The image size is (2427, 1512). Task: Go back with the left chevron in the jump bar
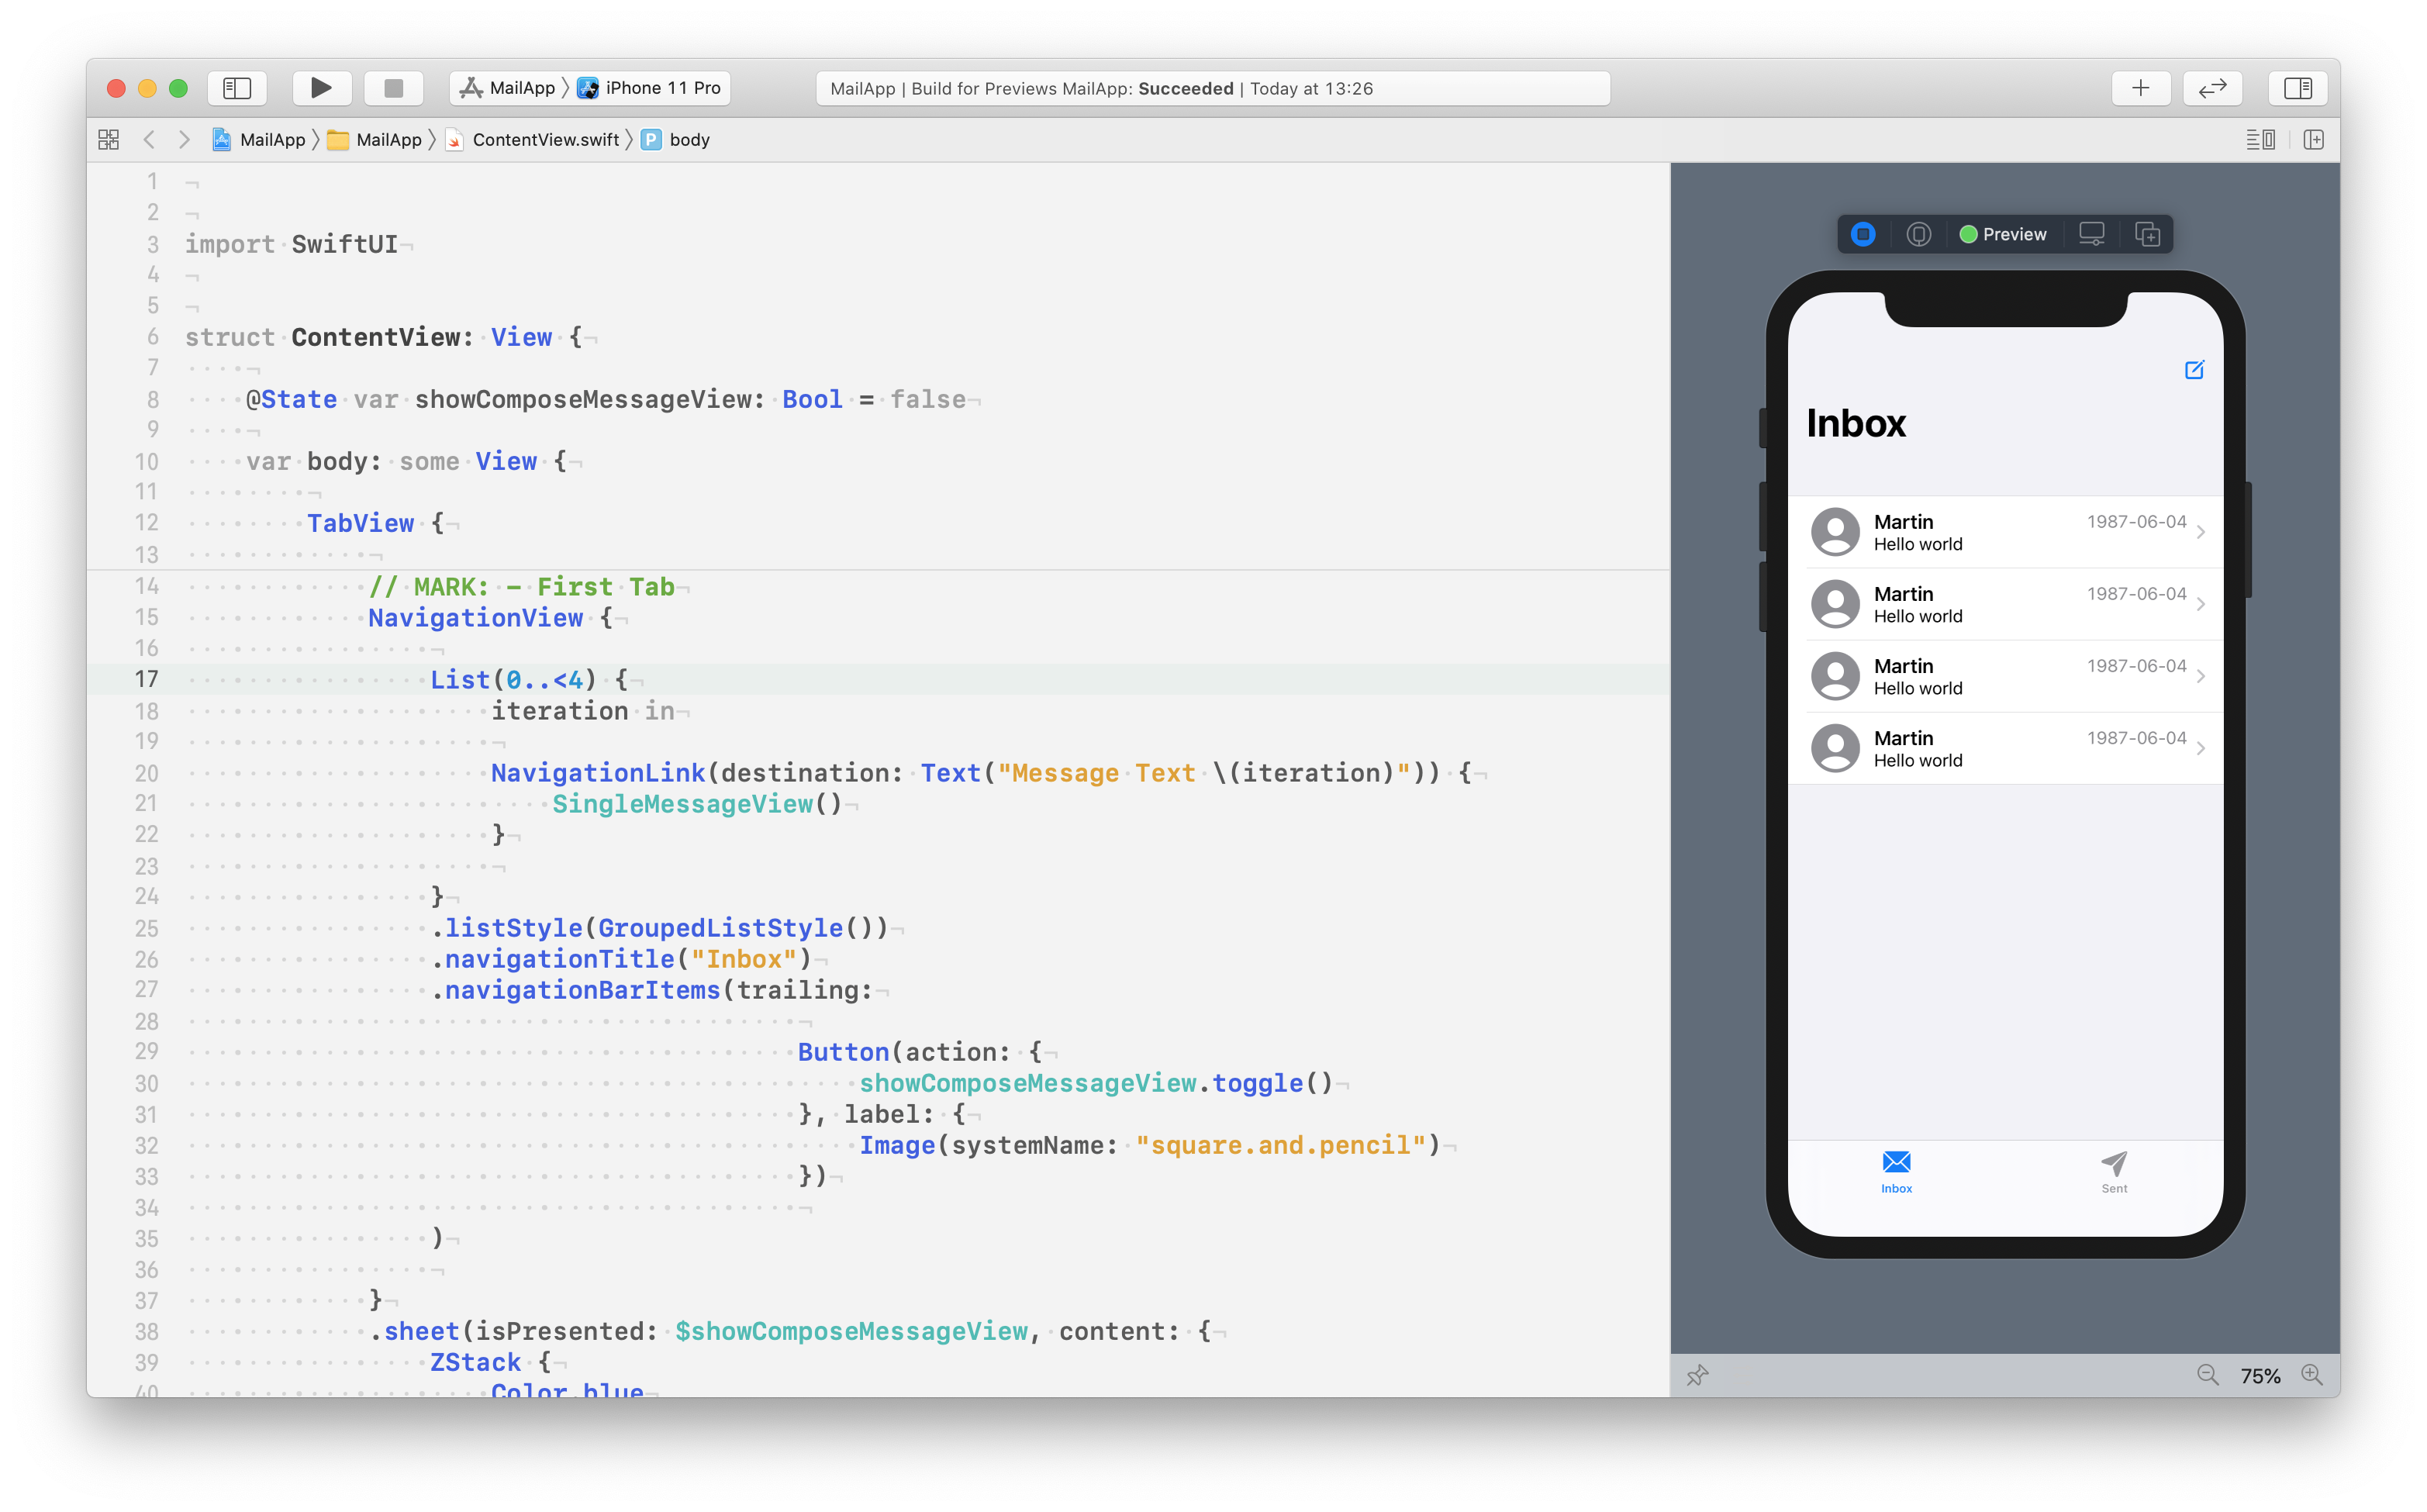149,140
